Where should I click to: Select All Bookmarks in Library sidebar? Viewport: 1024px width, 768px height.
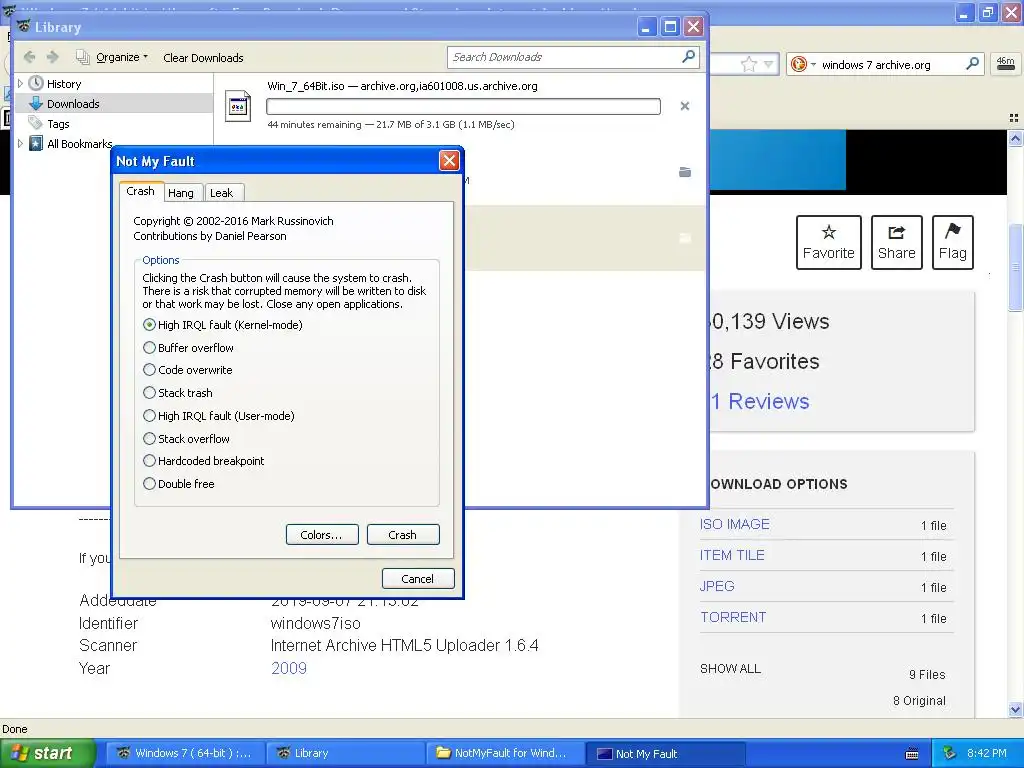click(79, 144)
